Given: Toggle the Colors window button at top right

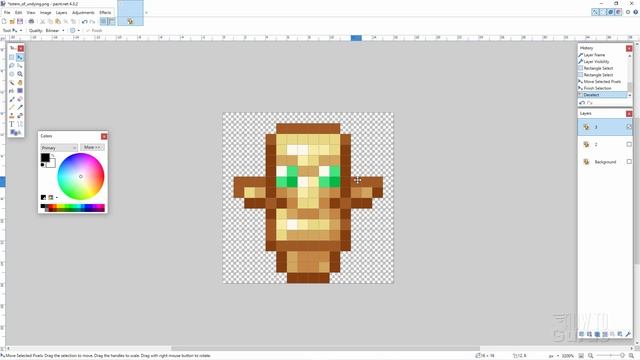Looking at the screenshot, I should pyautogui.click(x=618, y=12).
